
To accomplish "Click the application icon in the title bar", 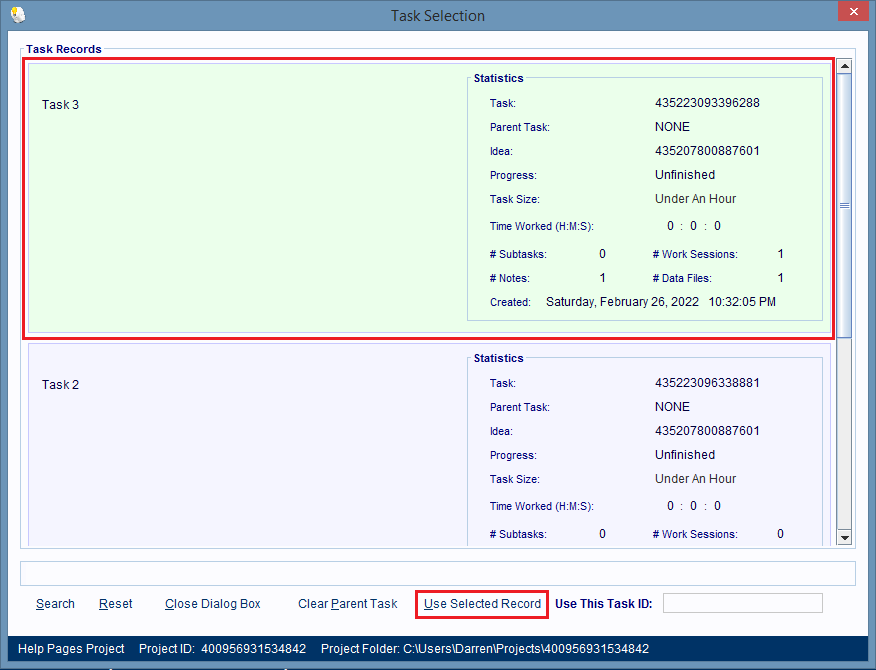I will (18, 15).
